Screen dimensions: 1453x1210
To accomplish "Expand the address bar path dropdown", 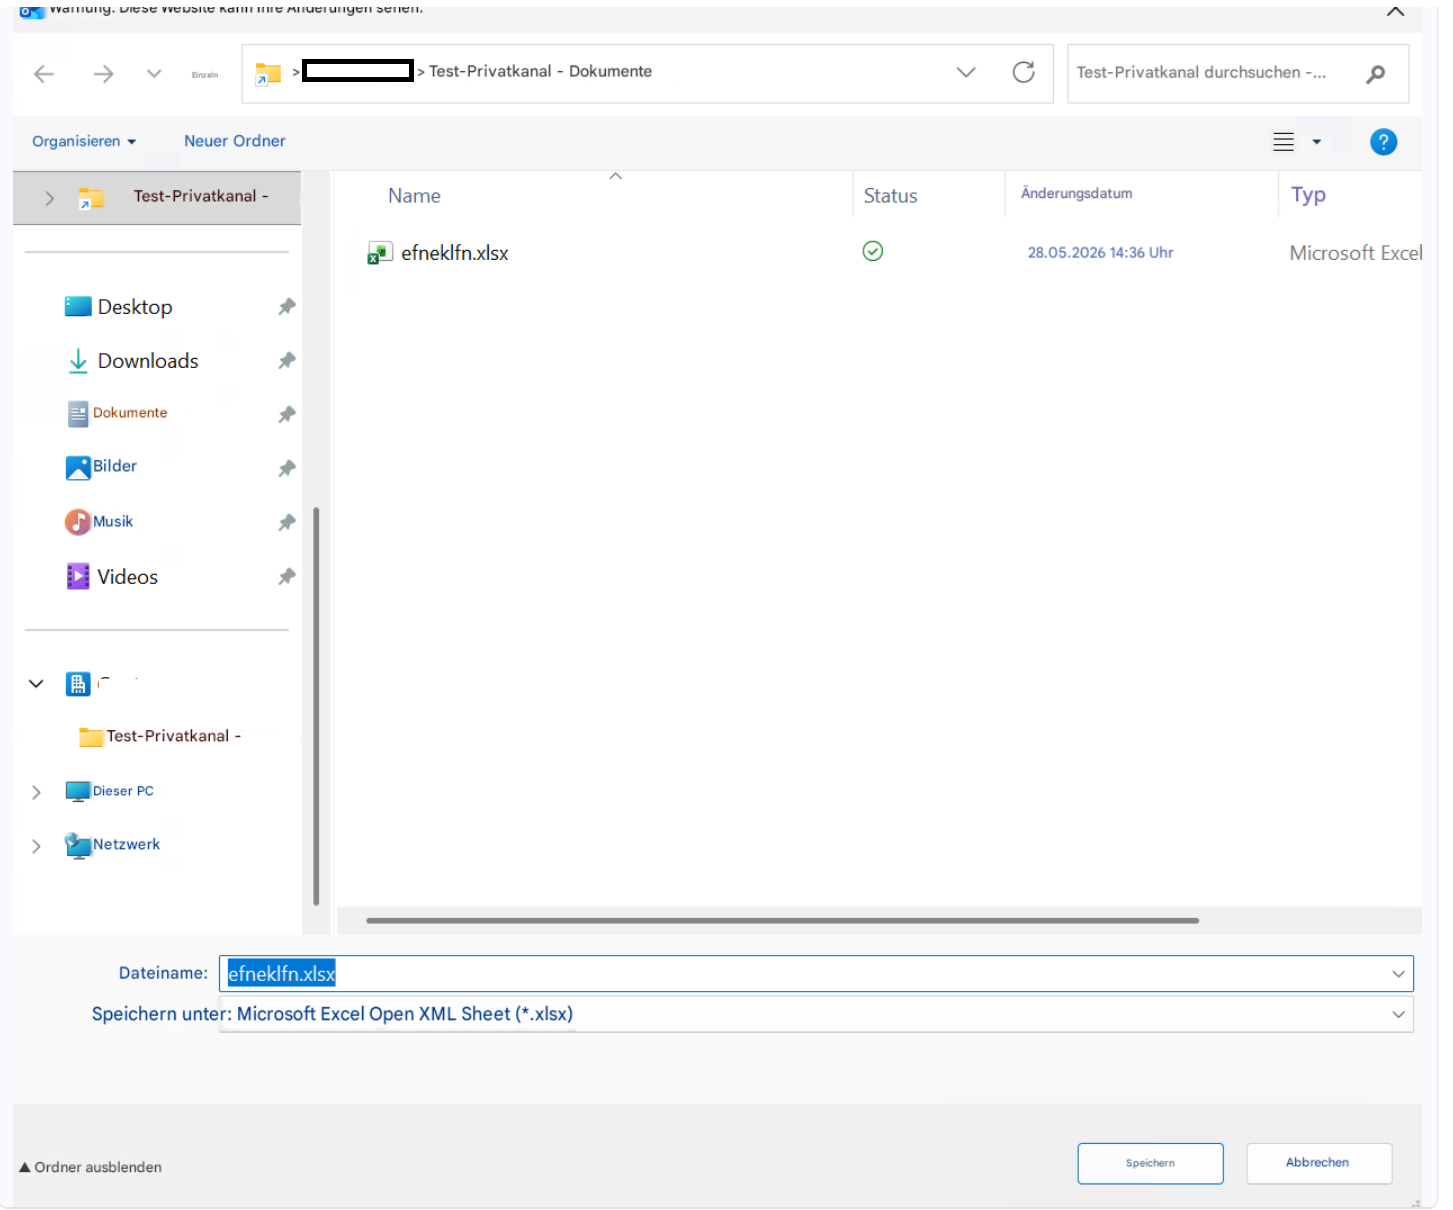I will [x=966, y=72].
